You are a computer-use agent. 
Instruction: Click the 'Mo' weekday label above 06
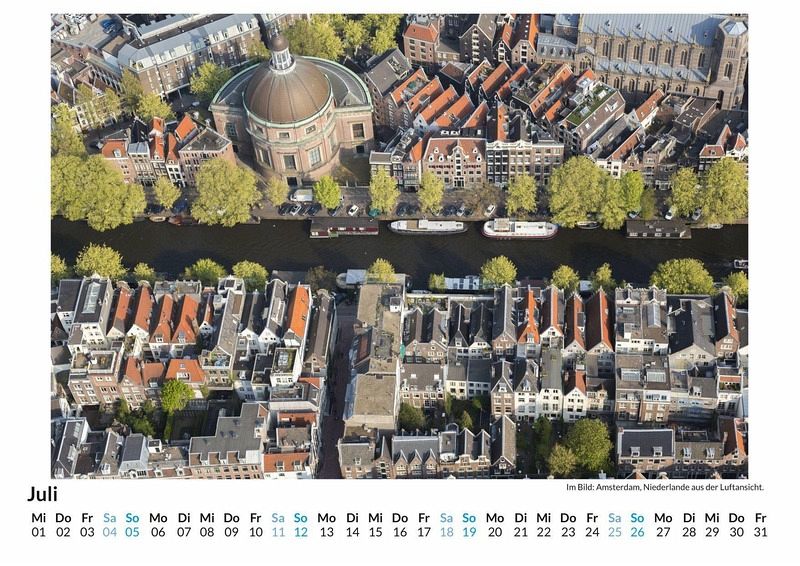(x=158, y=518)
